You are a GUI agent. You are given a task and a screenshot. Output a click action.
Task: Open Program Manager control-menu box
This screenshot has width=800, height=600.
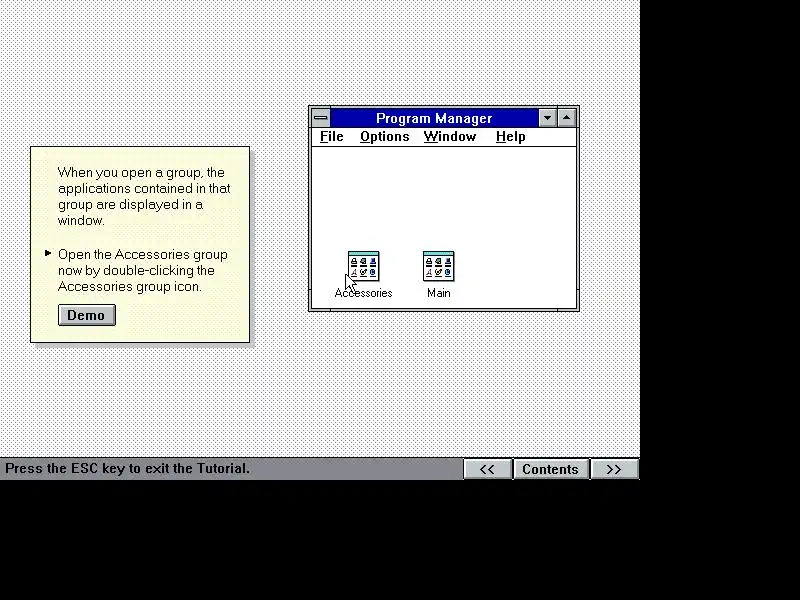(x=320, y=118)
